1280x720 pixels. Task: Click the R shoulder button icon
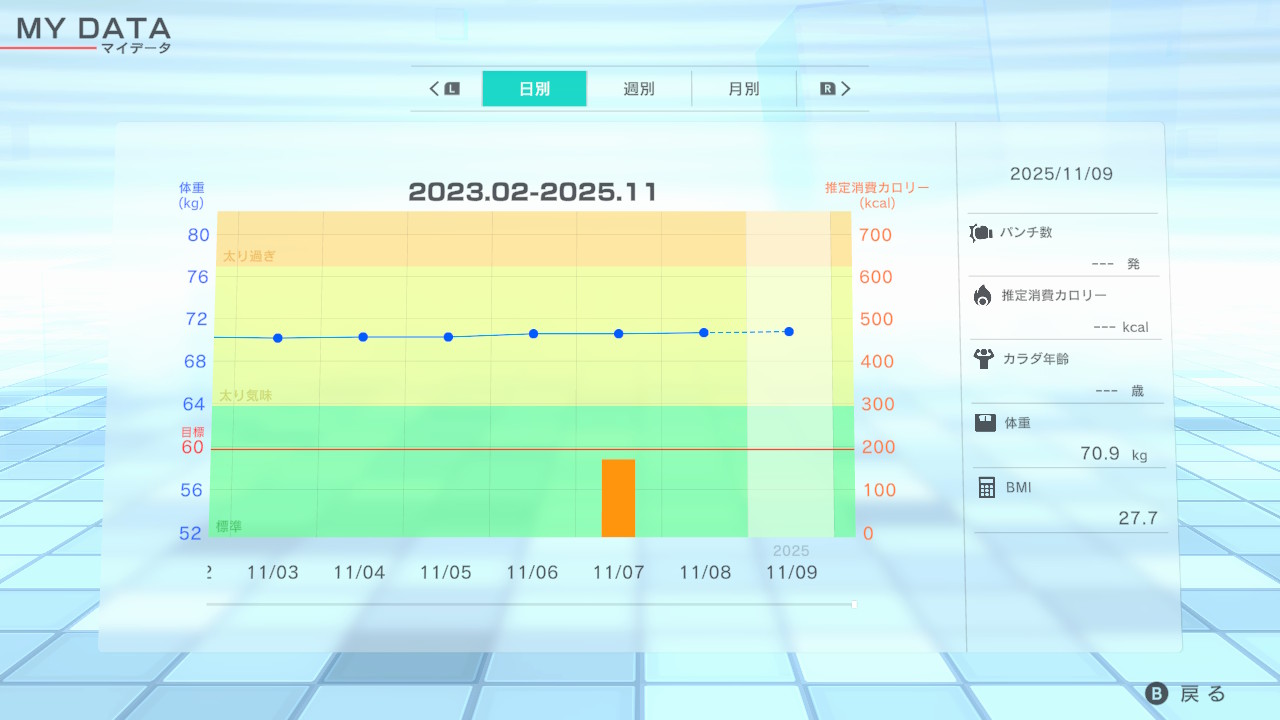827,89
